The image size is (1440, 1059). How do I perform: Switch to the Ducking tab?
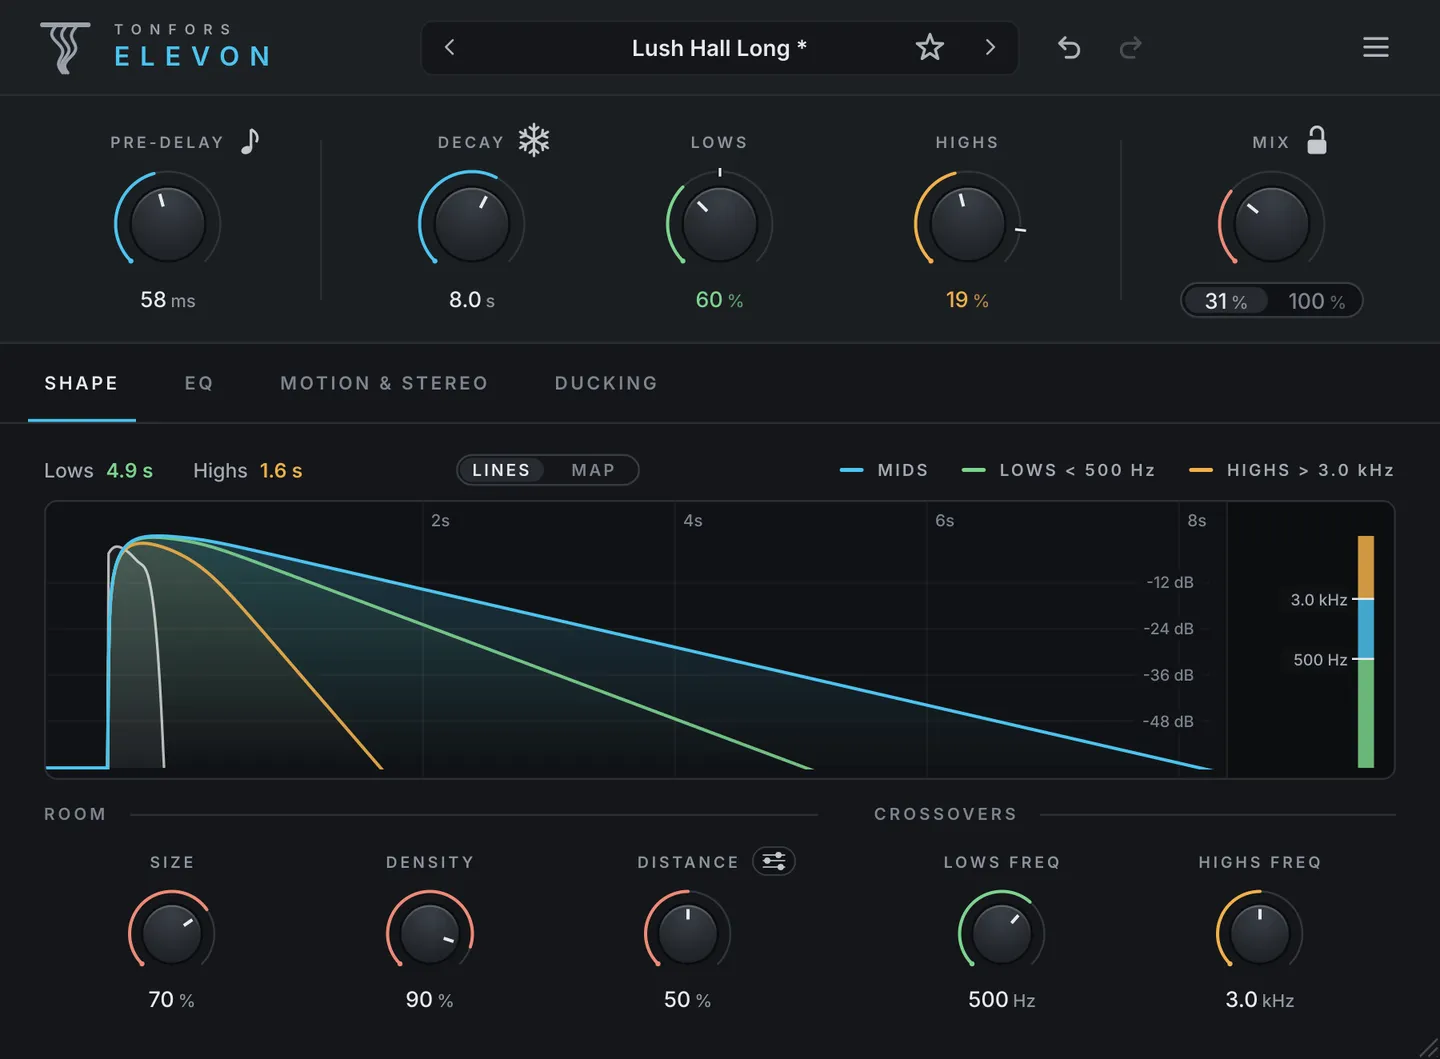(606, 383)
